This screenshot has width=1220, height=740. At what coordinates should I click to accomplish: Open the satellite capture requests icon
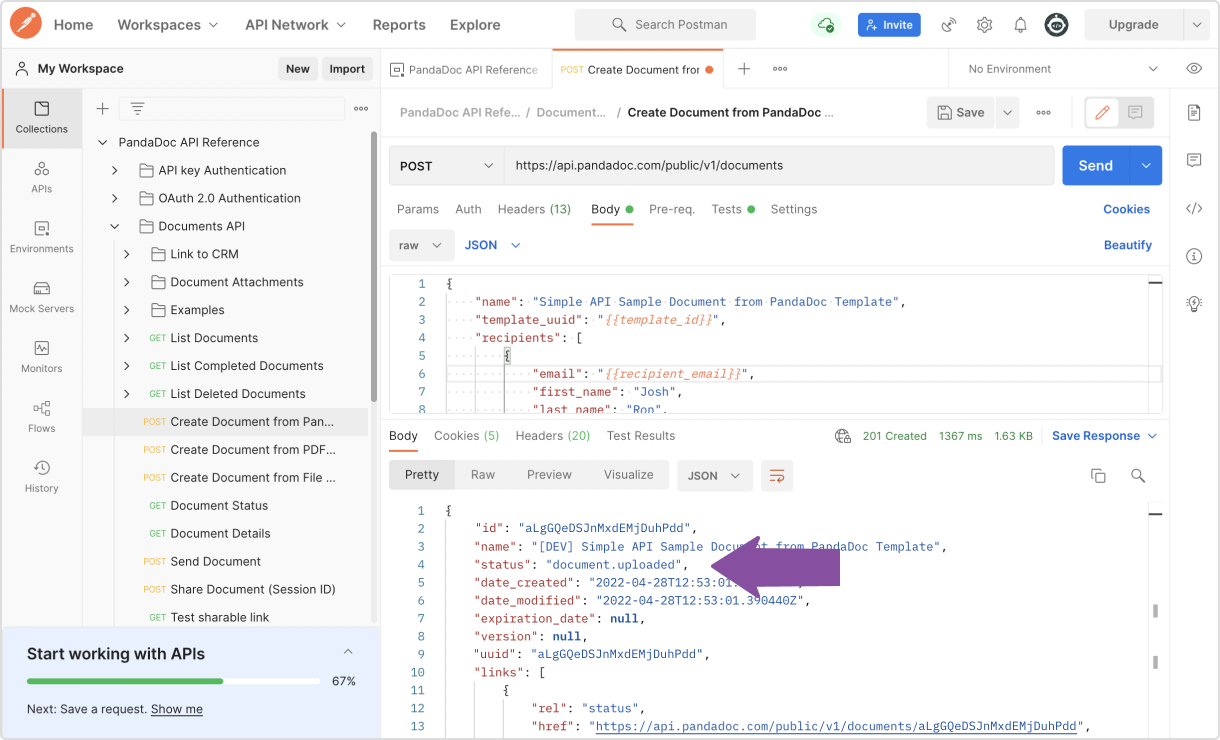tap(949, 25)
